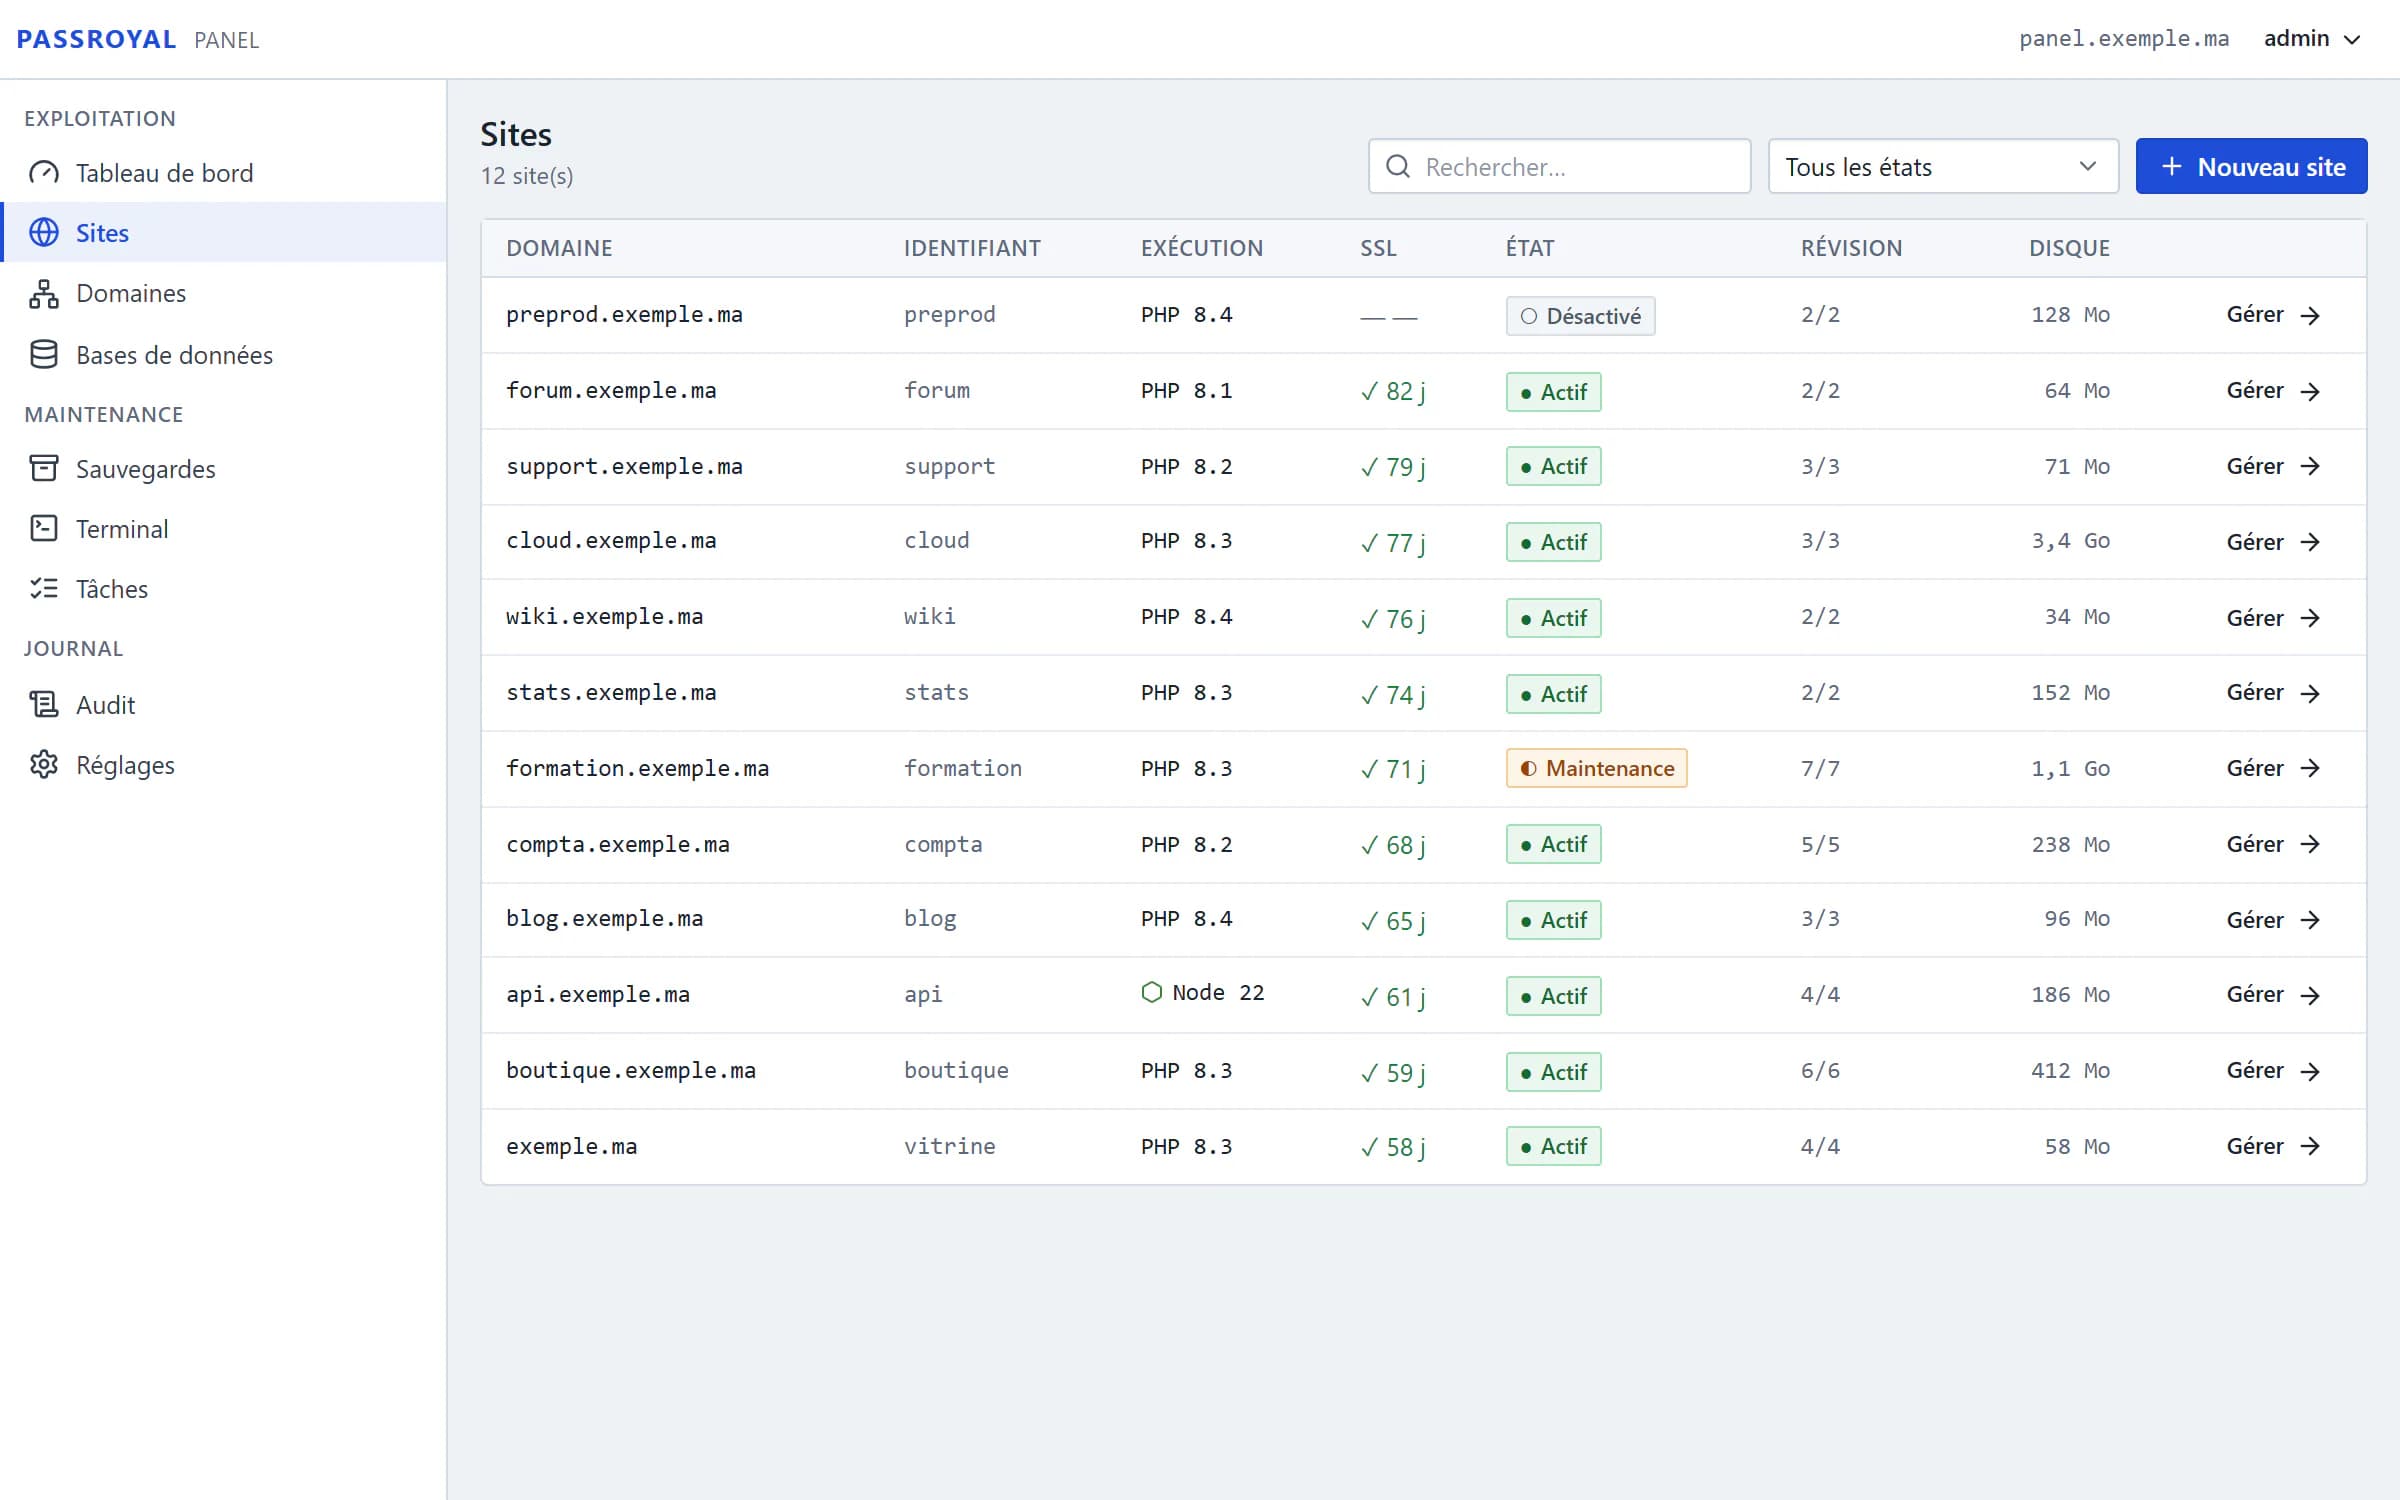
Task: Click the identifier preprod
Action: coord(949,314)
